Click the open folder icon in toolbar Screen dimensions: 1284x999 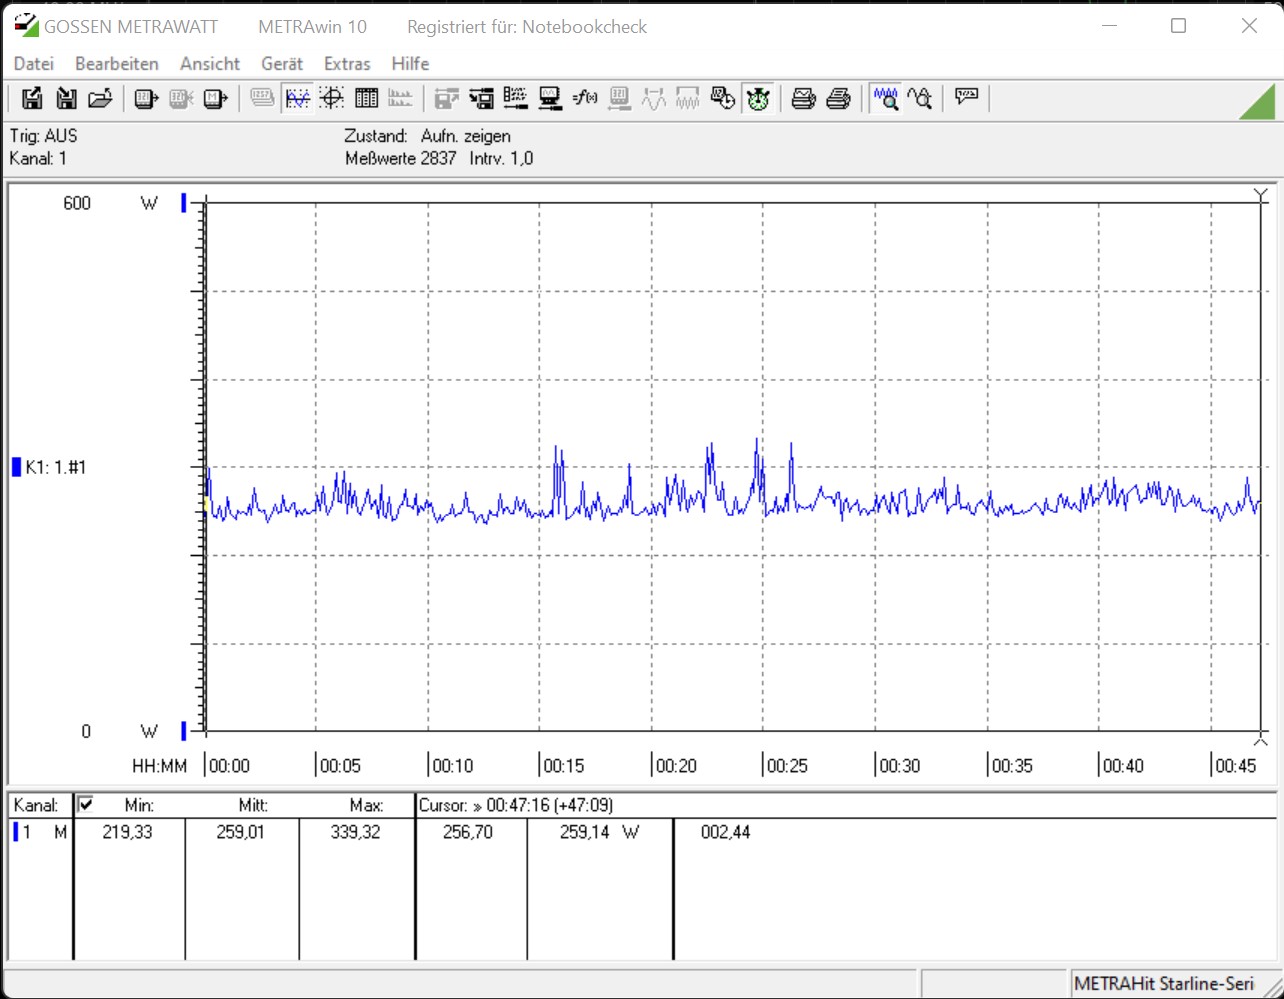[100, 98]
